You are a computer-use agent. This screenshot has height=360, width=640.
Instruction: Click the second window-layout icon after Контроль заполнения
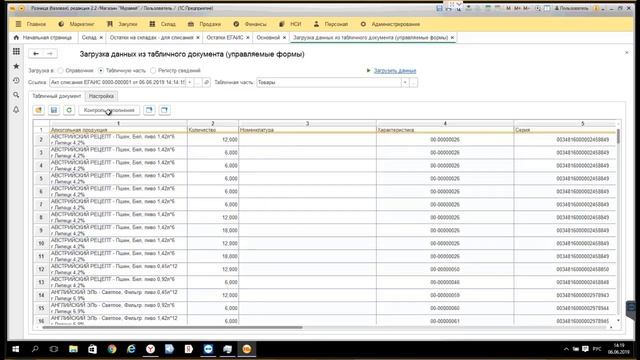click(x=164, y=110)
